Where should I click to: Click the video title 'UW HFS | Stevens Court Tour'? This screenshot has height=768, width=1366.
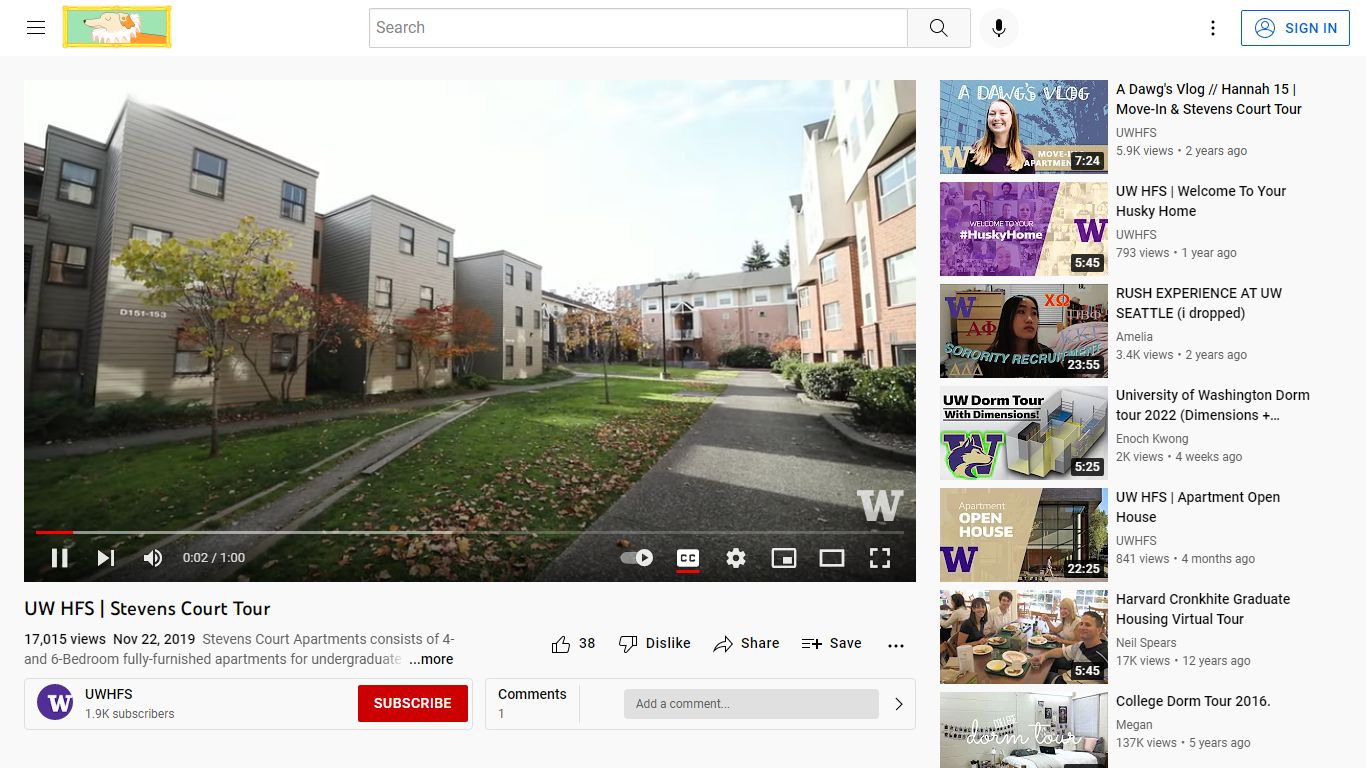coord(147,609)
